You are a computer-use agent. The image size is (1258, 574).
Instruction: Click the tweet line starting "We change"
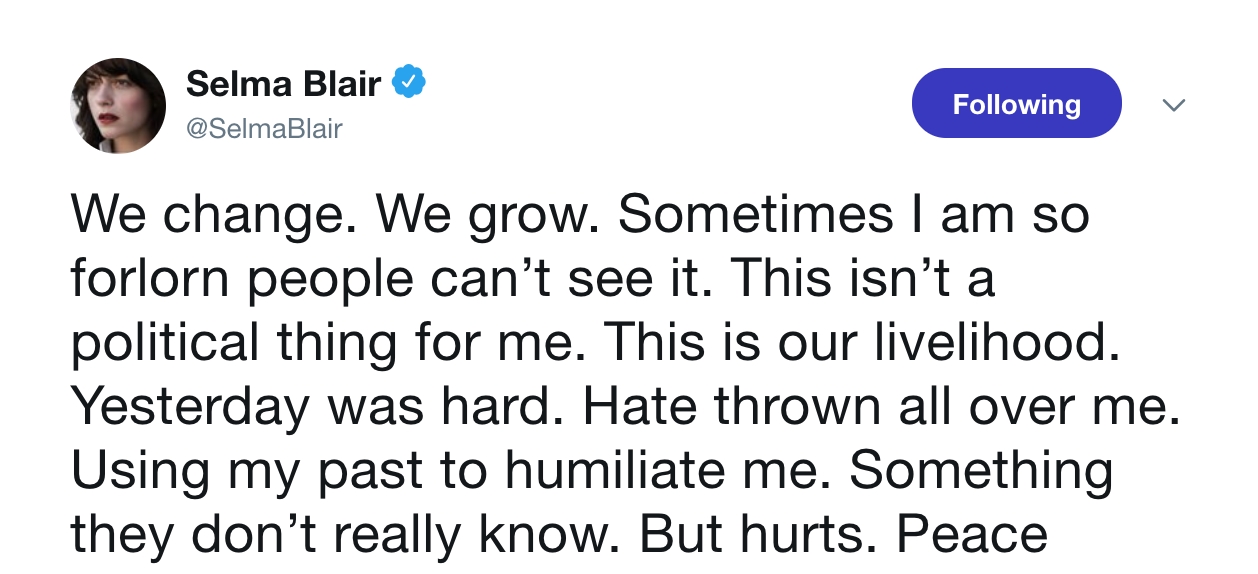coord(579,217)
